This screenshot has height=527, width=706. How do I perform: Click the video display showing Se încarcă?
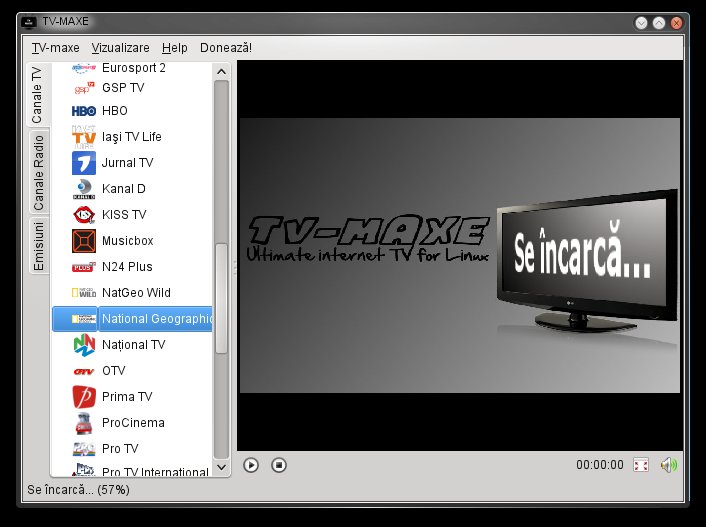pos(460,255)
